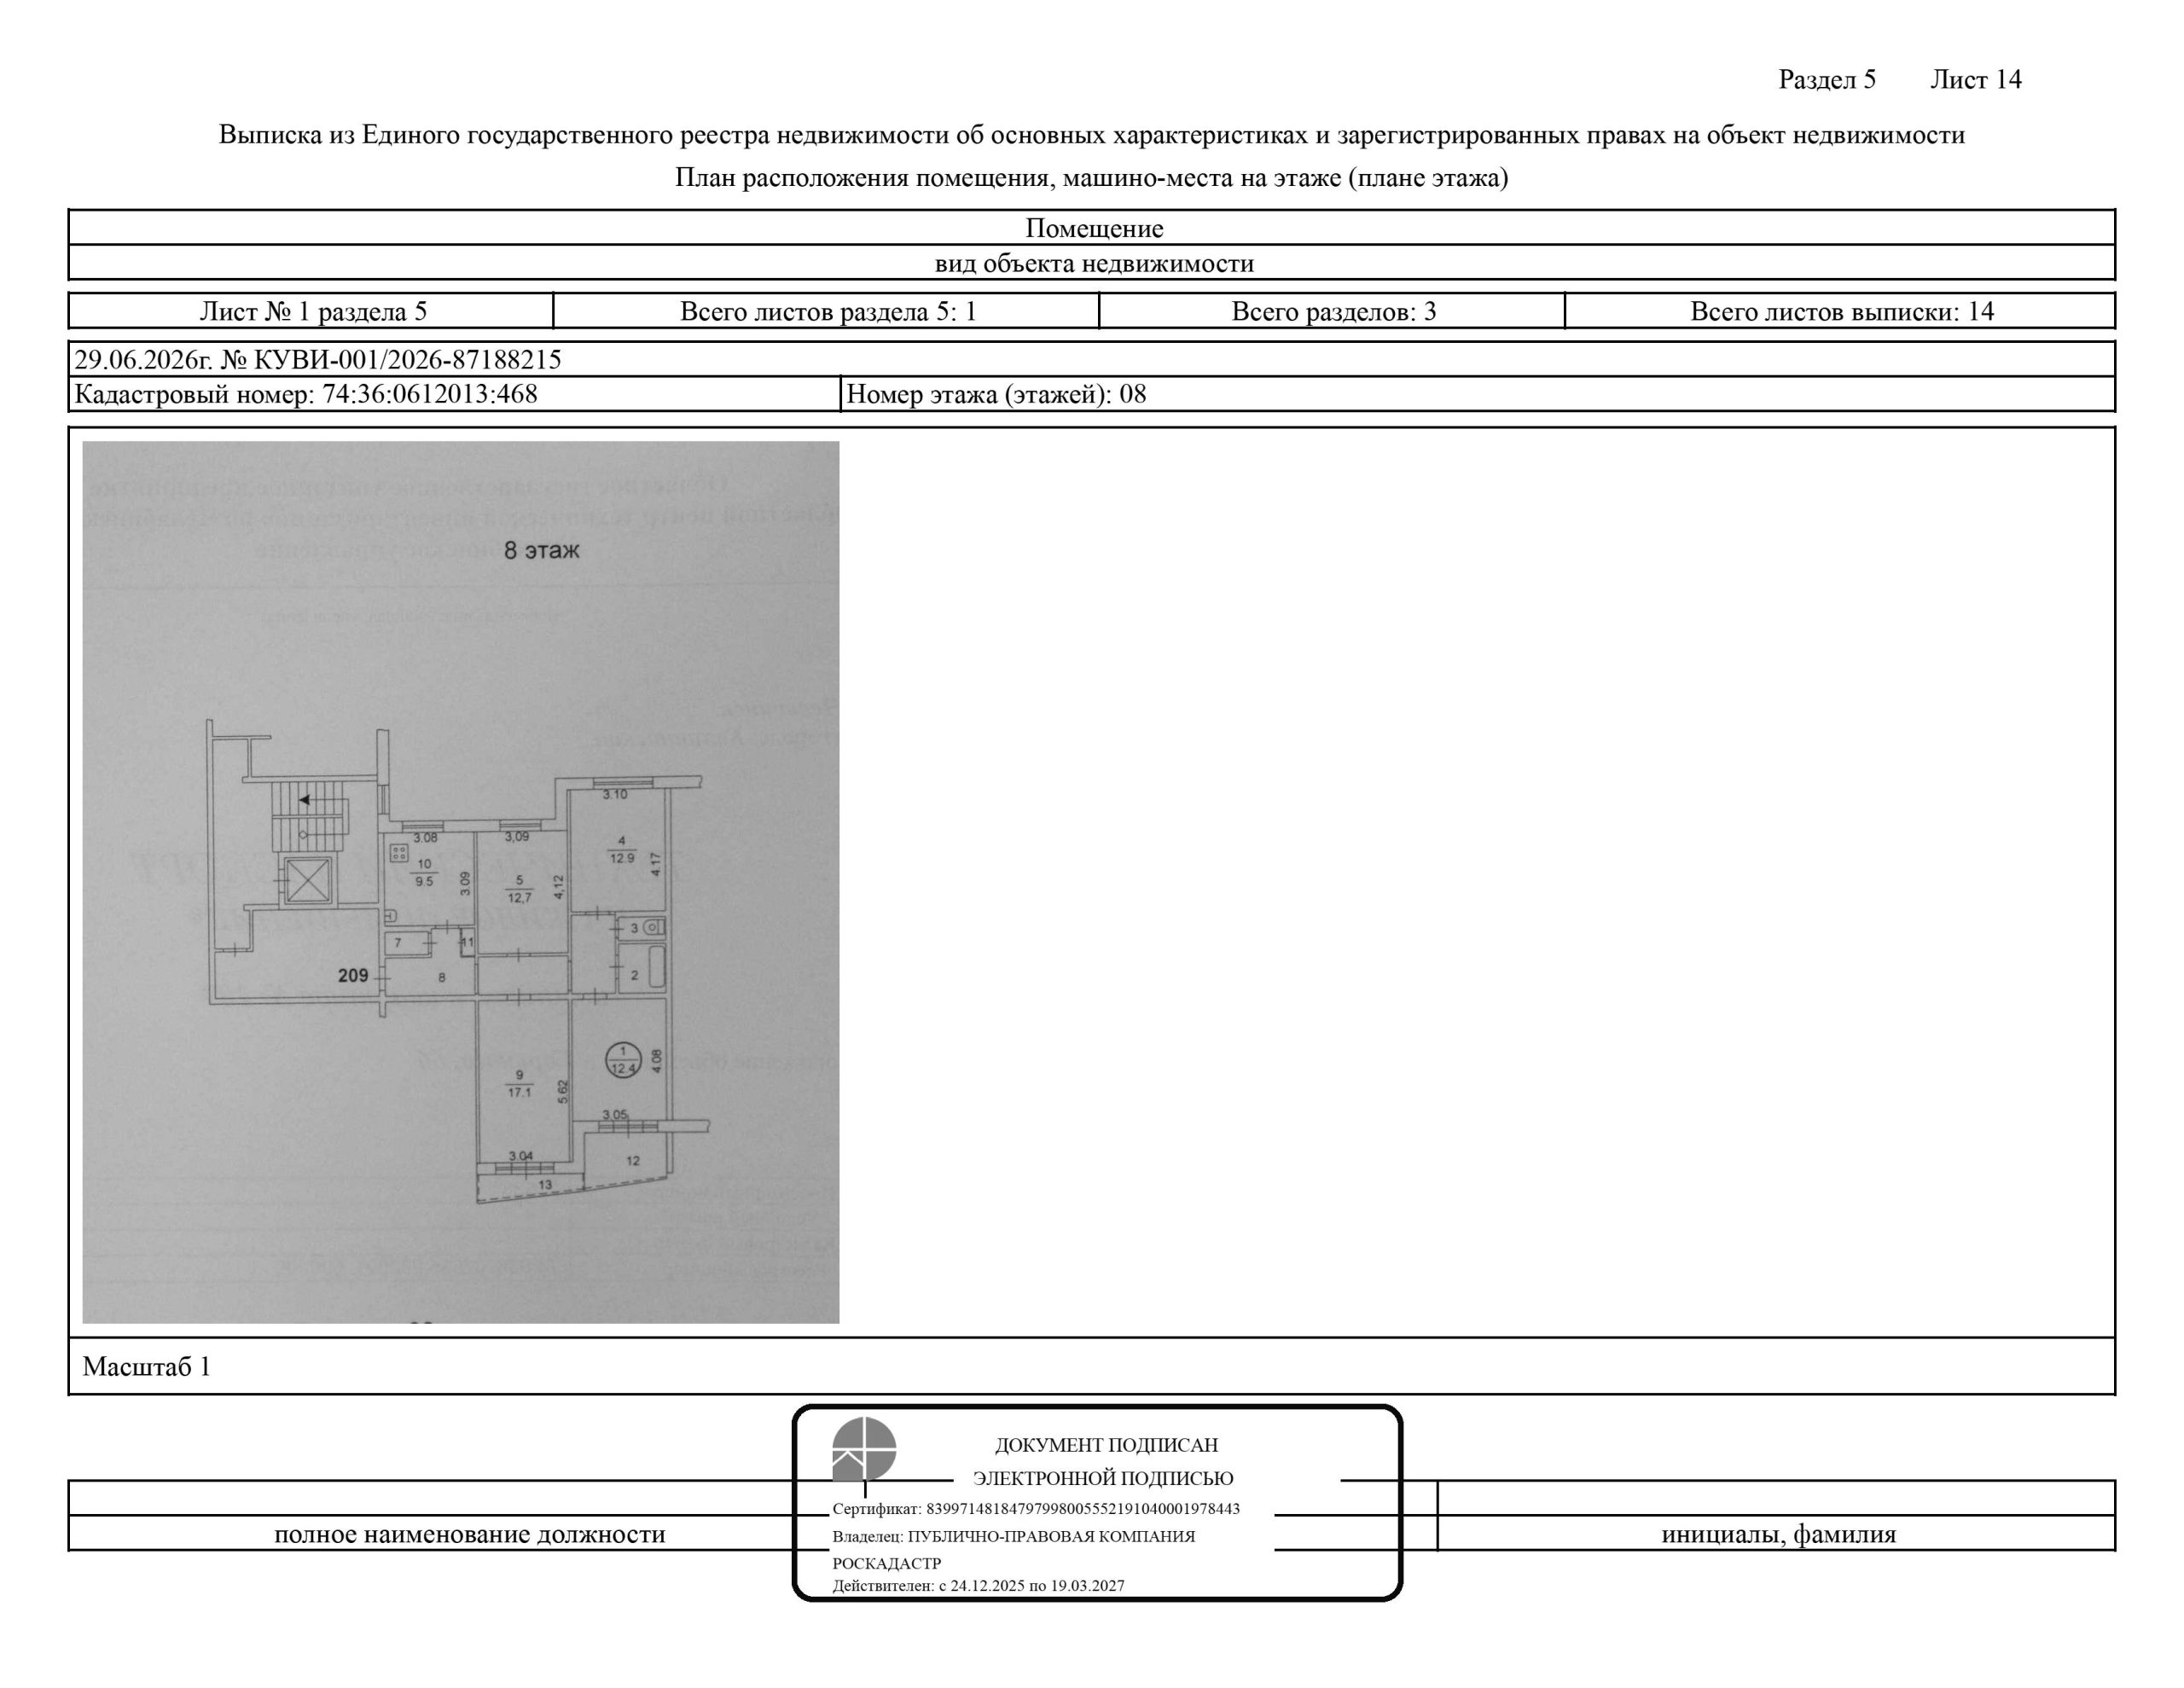Click the 'Номер этажа (этажей): 08' cell

(x=1478, y=394)
